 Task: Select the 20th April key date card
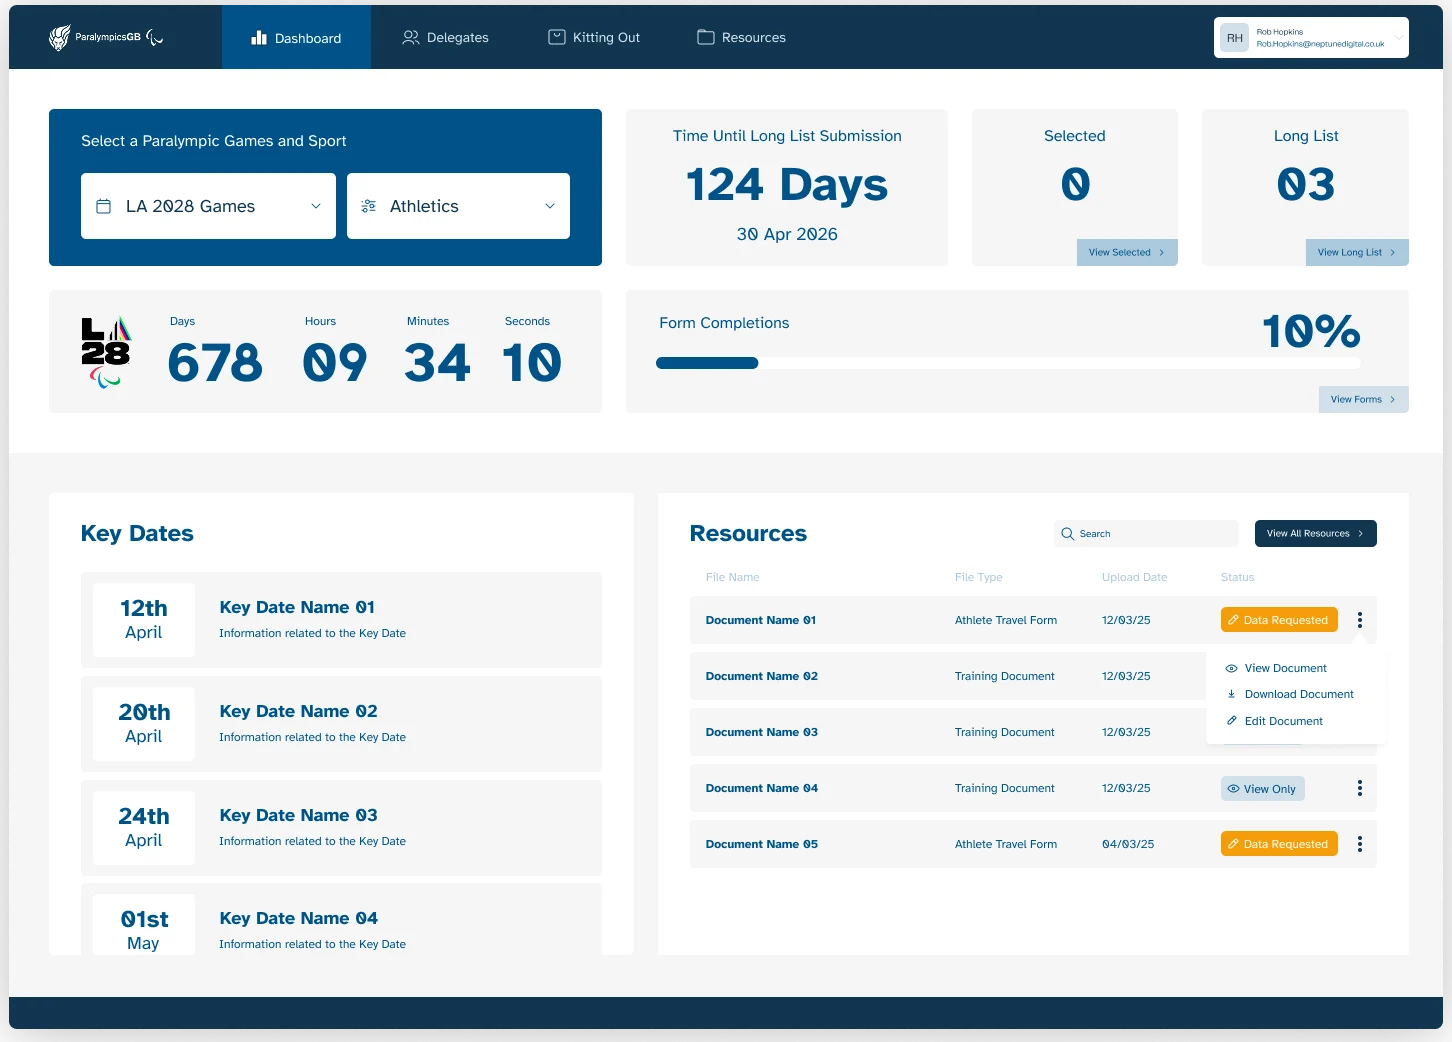pos(341,724)
